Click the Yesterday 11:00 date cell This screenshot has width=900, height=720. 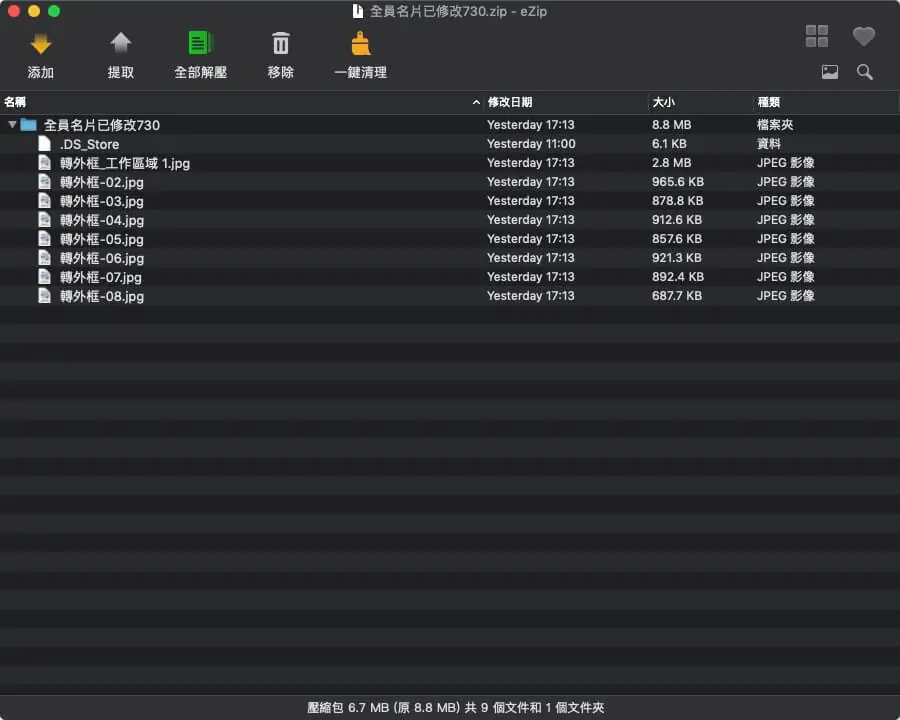[531, 144]
